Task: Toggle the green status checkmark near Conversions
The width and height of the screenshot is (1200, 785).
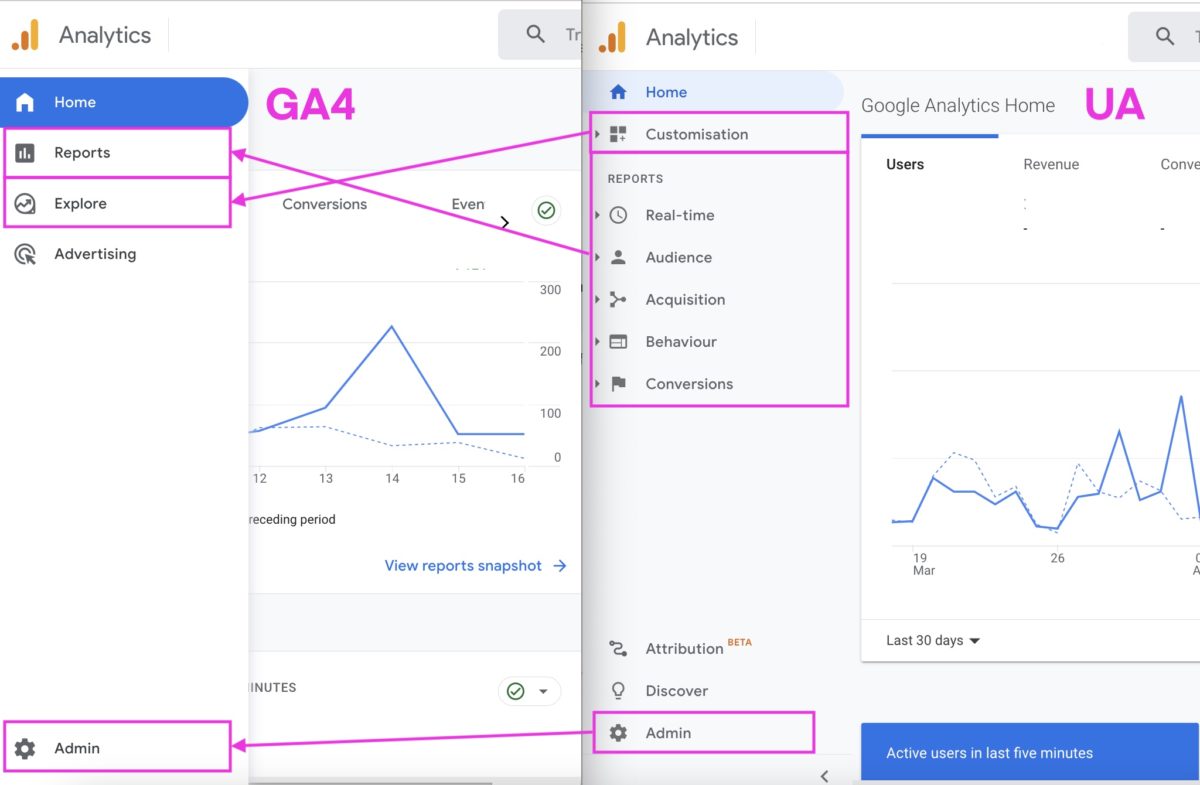Action: [x=546, y=211]
